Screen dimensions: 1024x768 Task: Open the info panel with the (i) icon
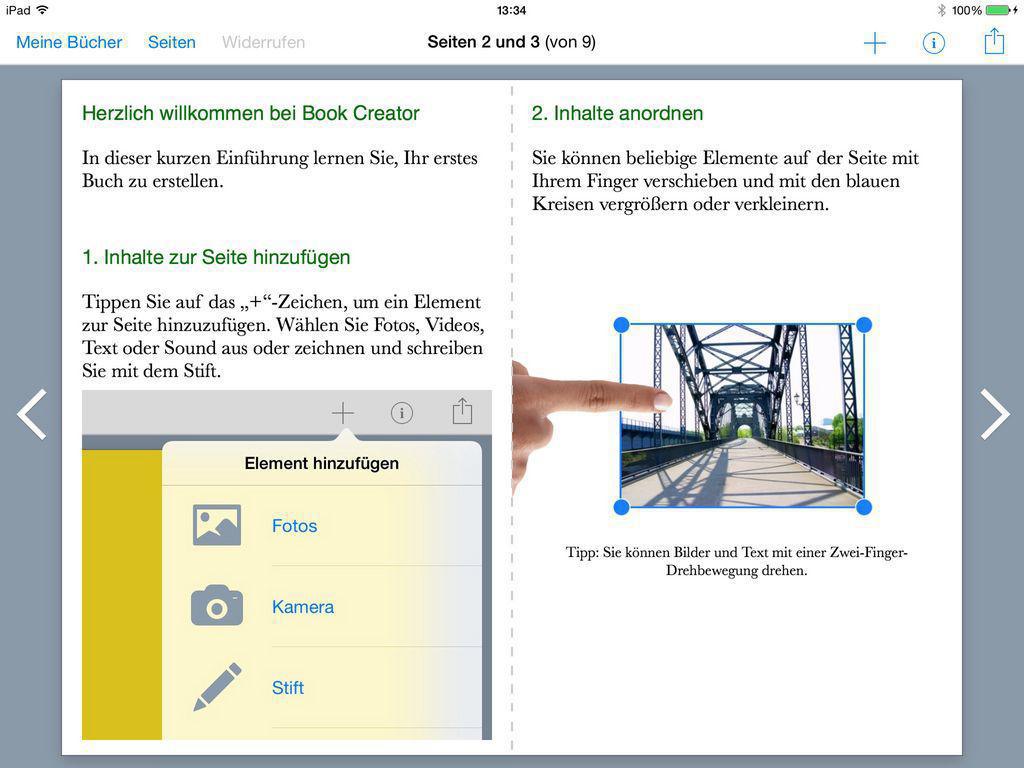tap(933, 42)
